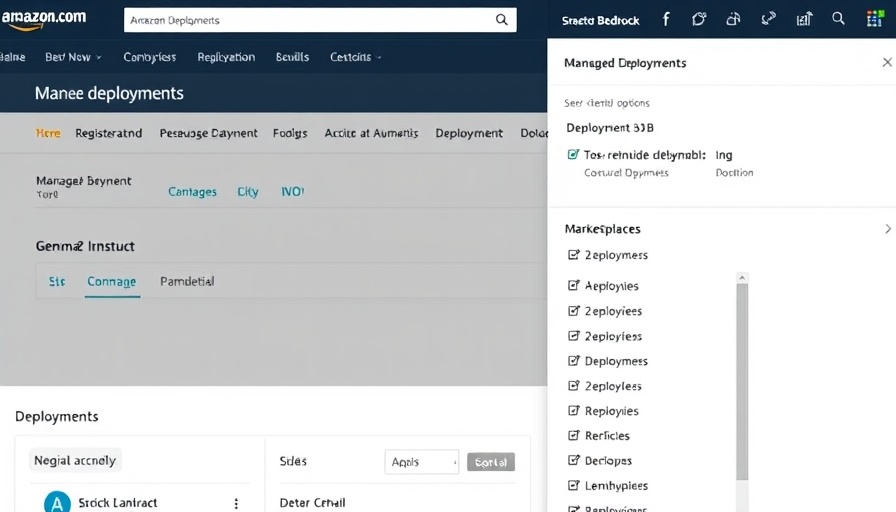
Task: Toggle the '2eployiess' checkbox
Action: pyautogui.click(x=573, y=336)
